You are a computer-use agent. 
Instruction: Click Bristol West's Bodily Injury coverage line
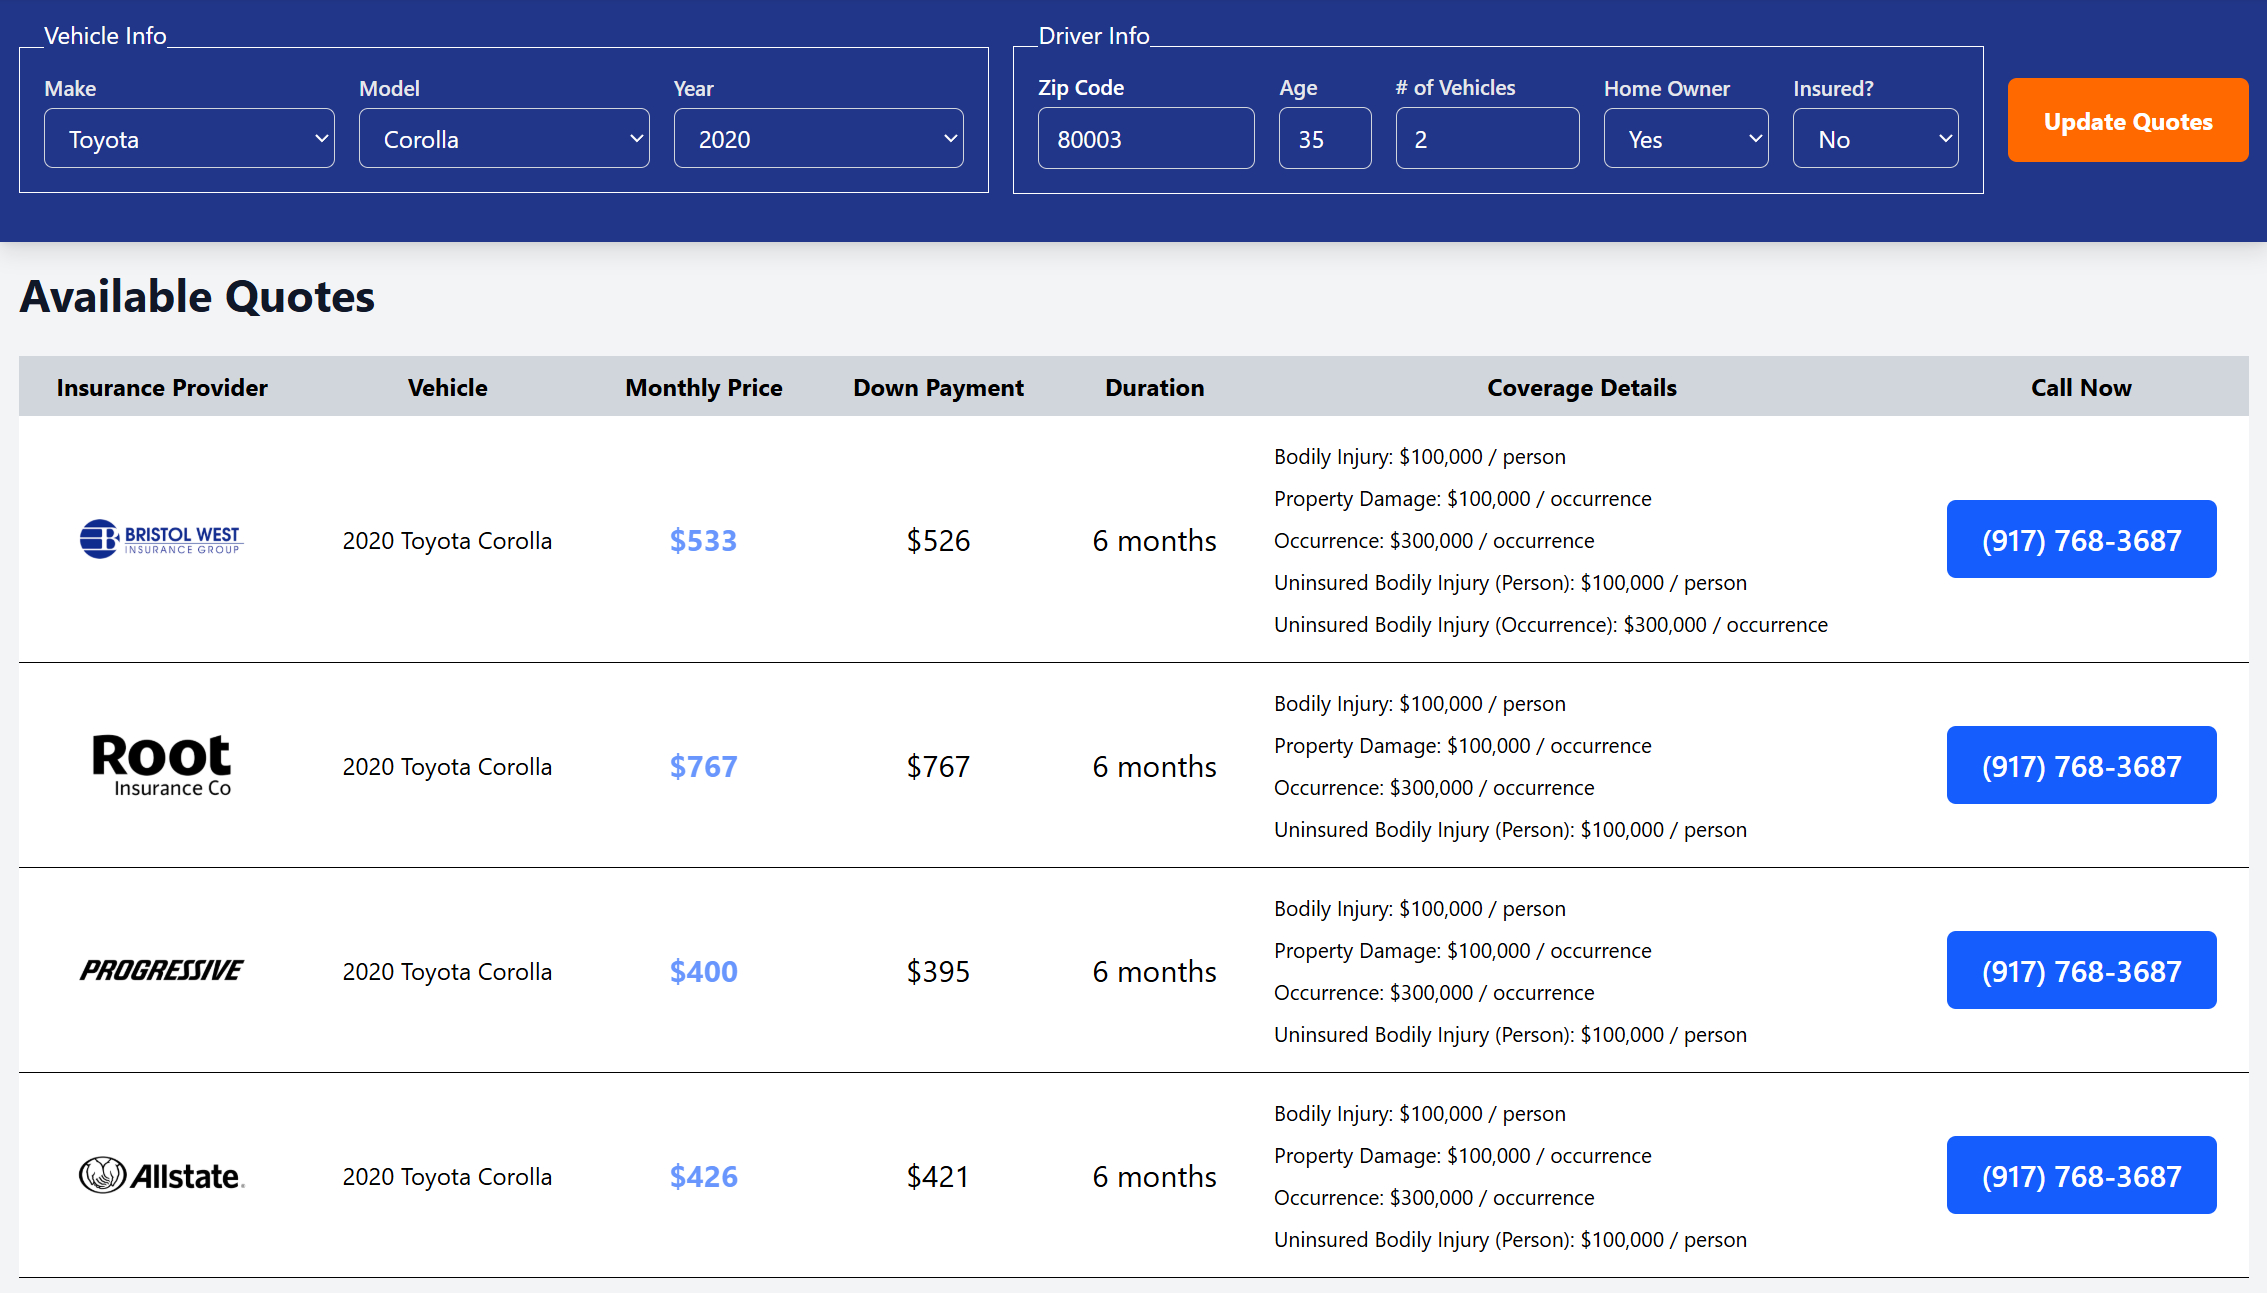click(1420, 457)
